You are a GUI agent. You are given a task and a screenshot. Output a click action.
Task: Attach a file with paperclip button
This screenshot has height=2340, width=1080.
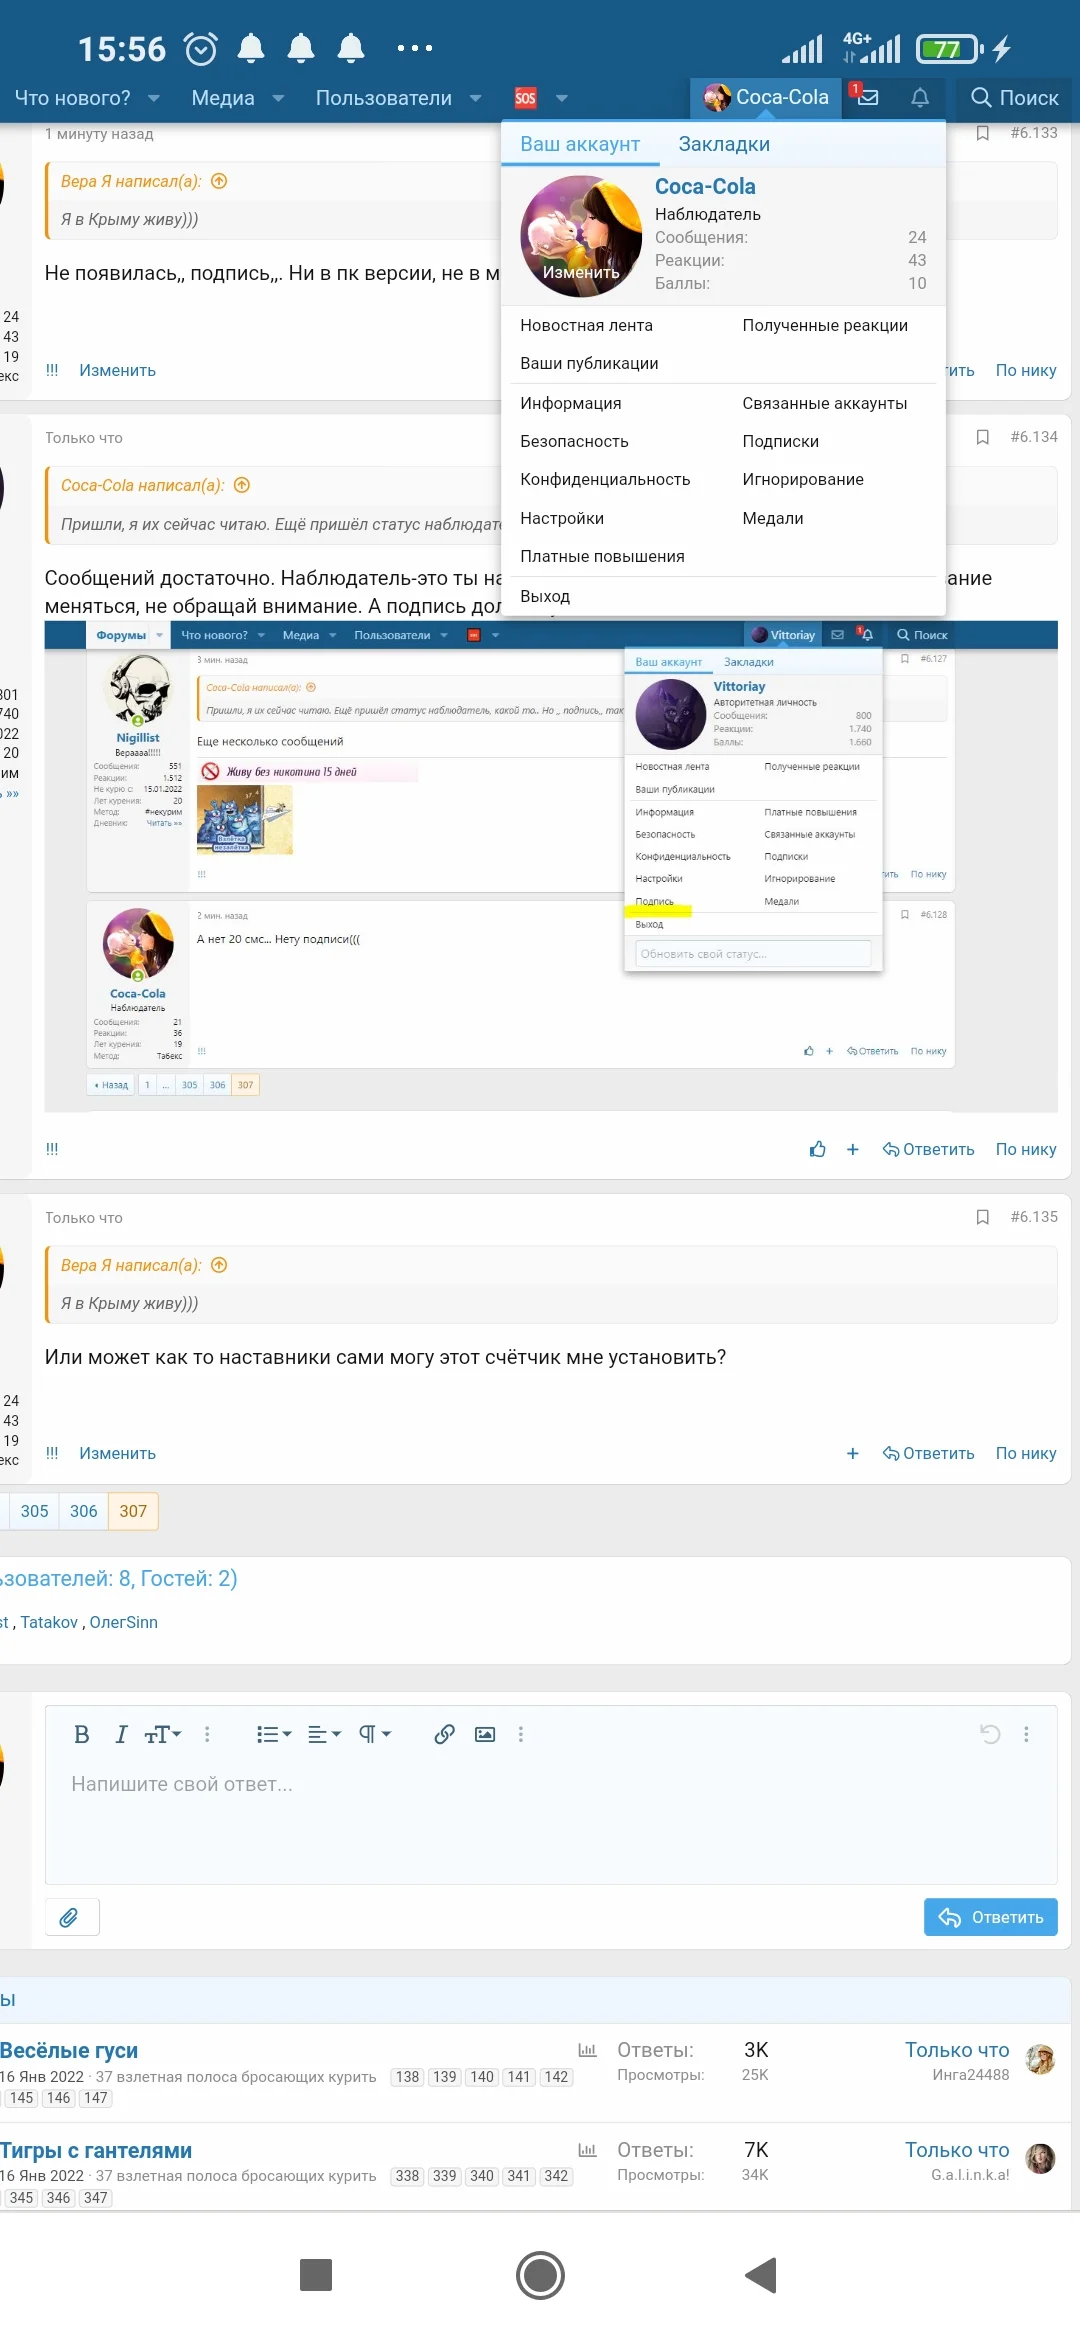tap(71, 1917)
